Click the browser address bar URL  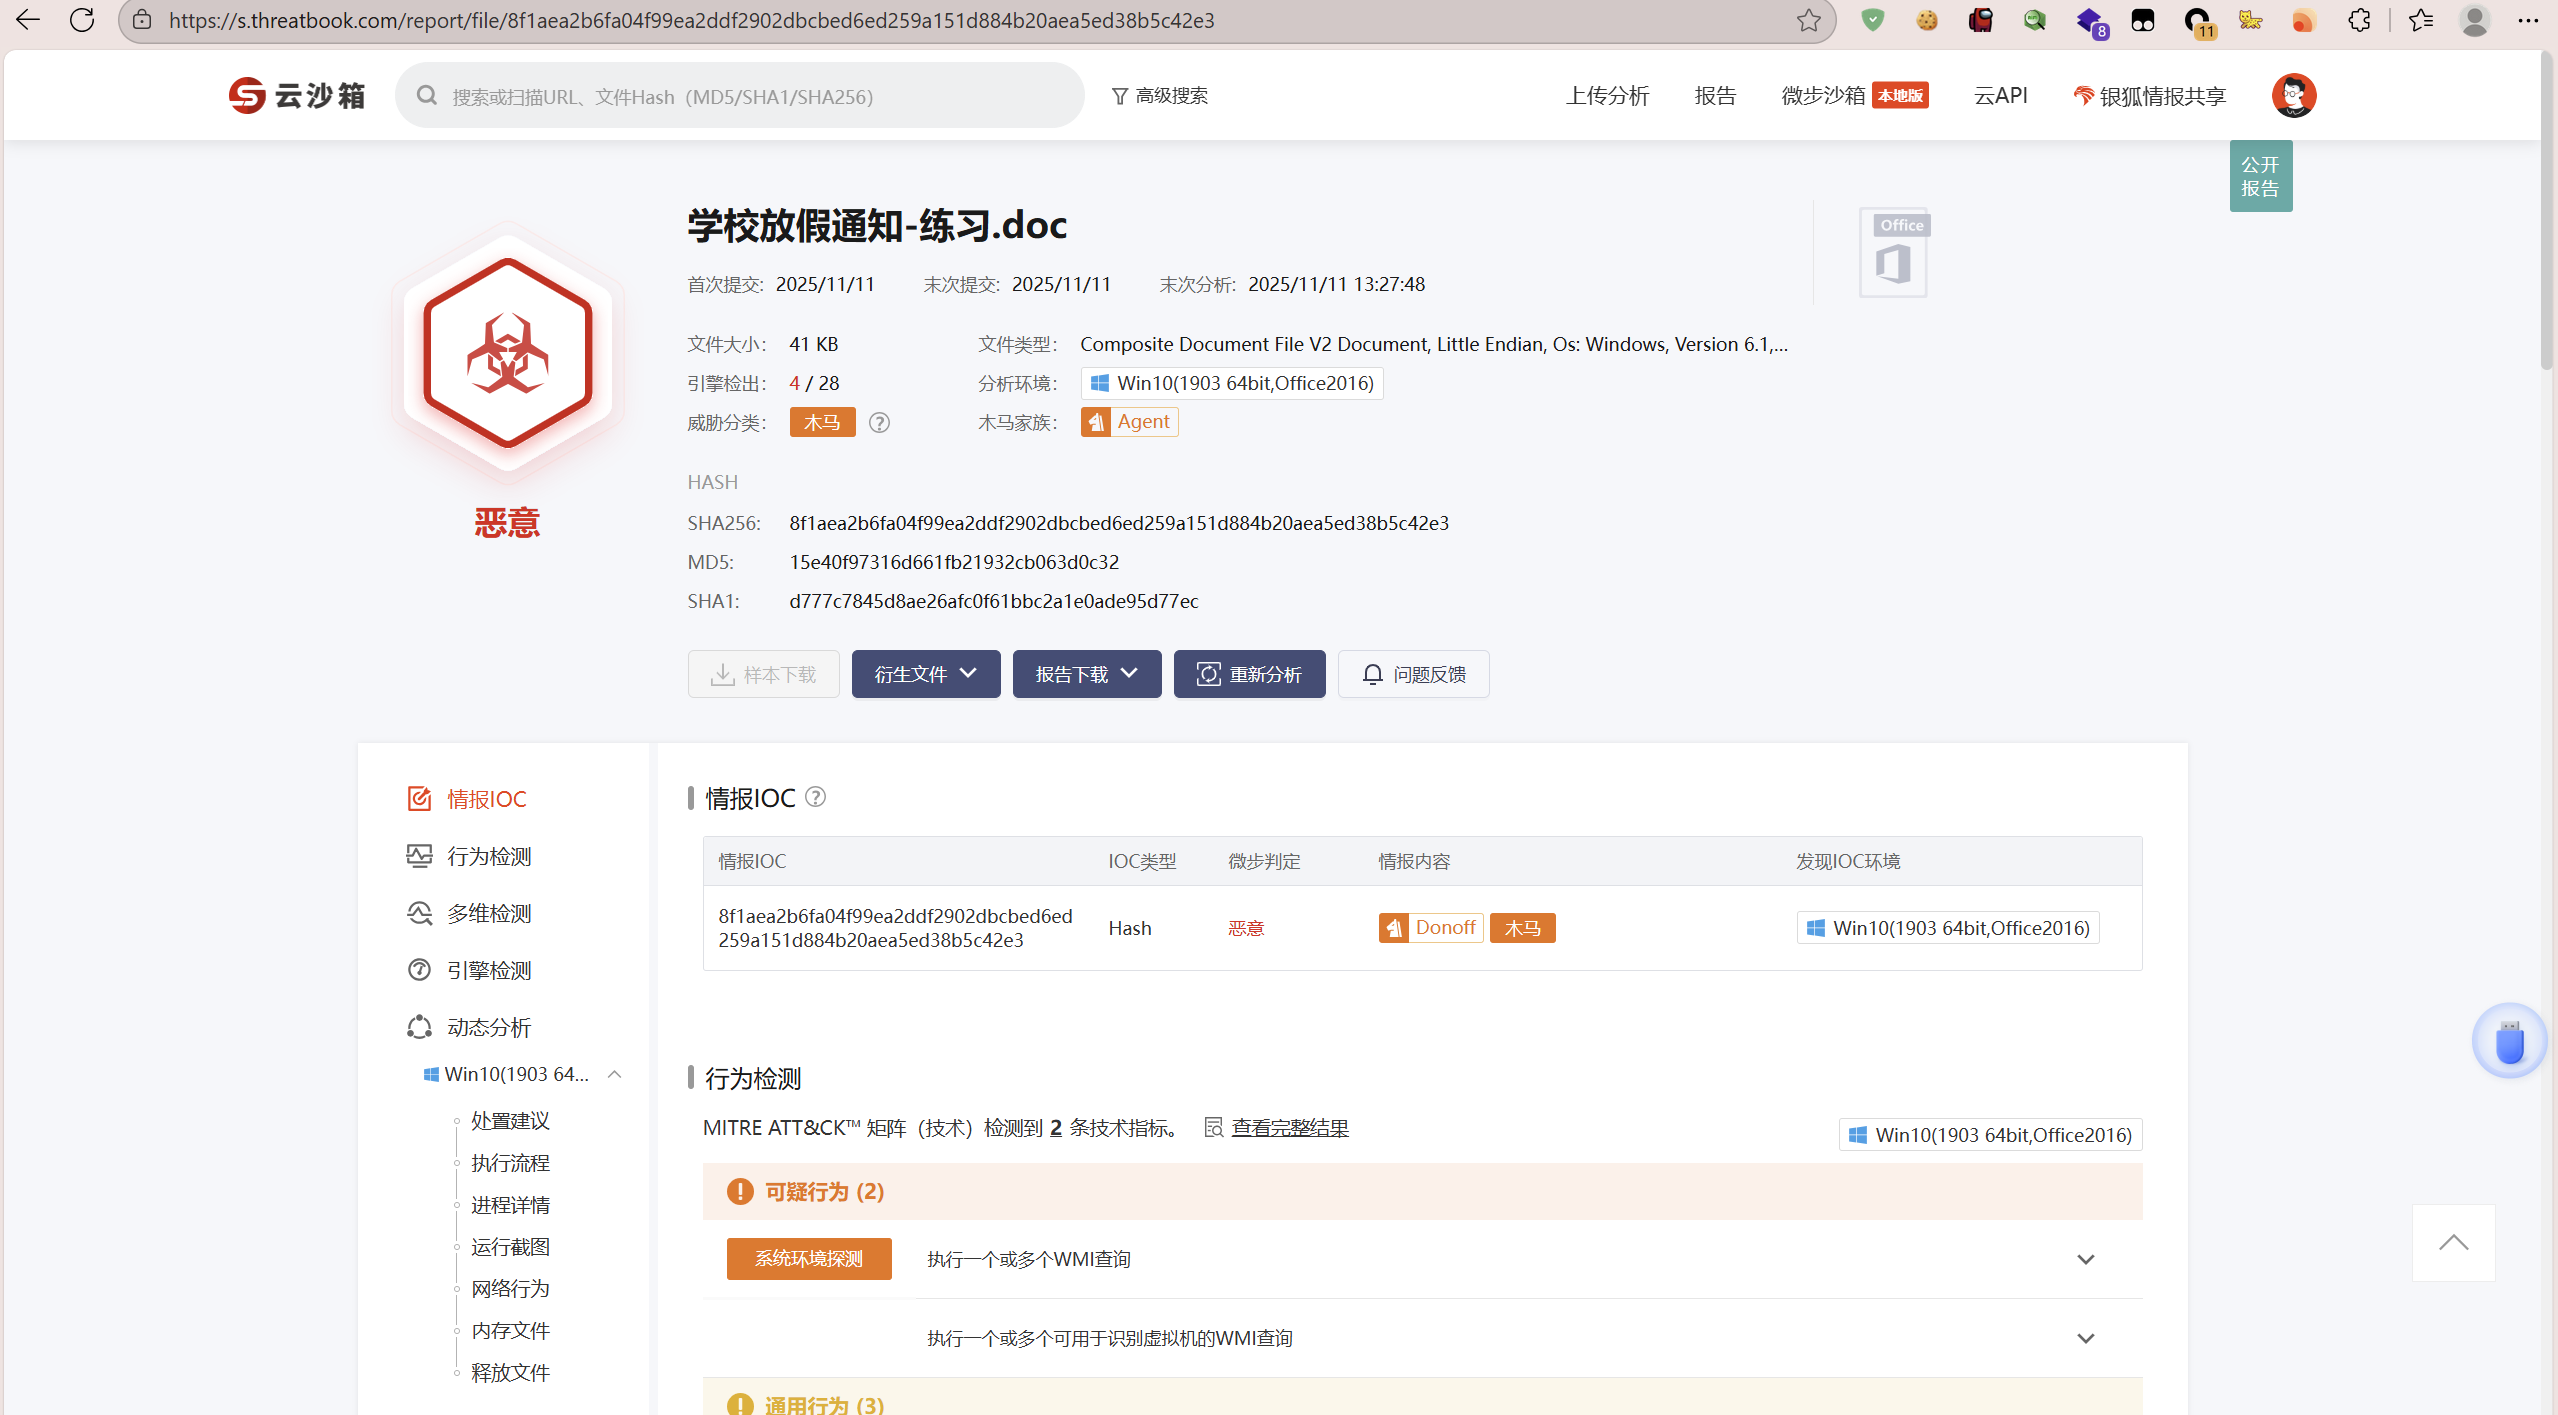691,20
